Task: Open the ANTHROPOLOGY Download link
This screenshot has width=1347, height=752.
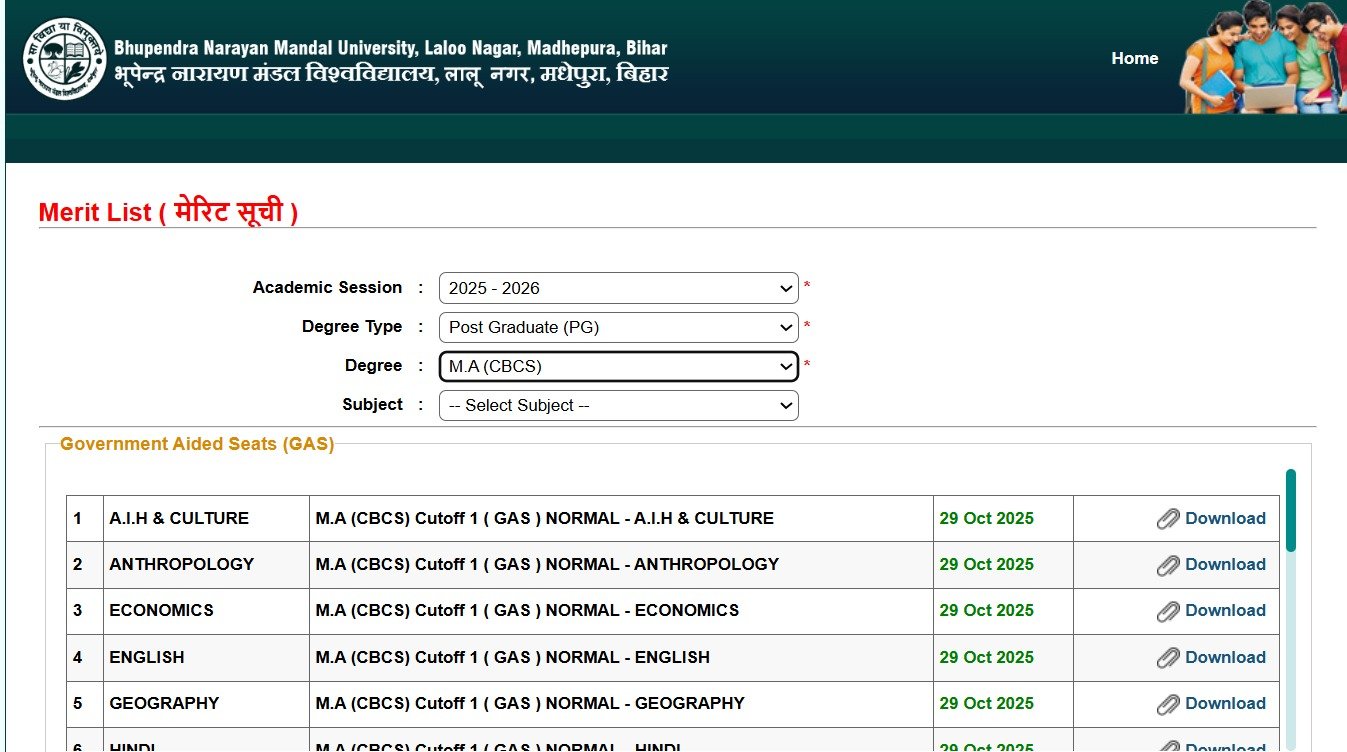Action: (1225, 564)
